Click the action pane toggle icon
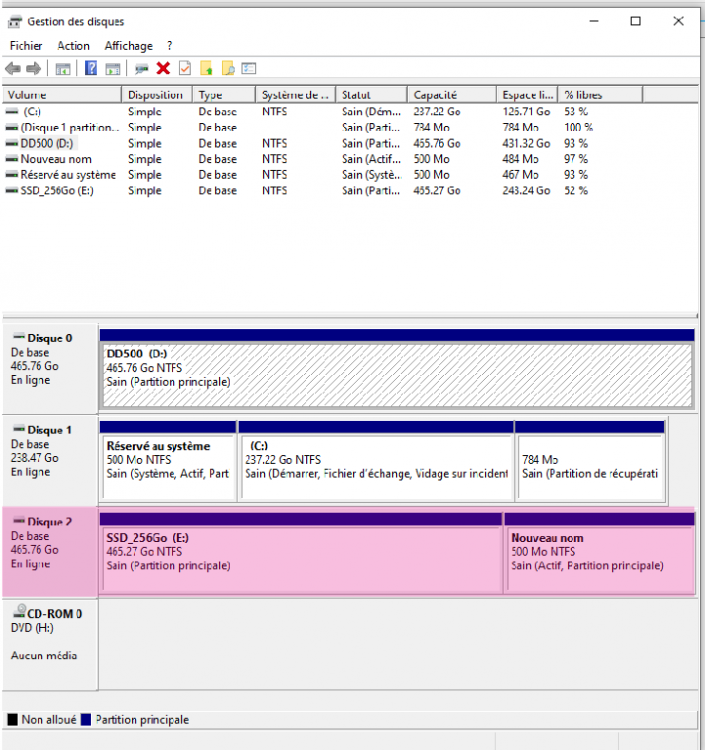 click(x=113, y=69)
